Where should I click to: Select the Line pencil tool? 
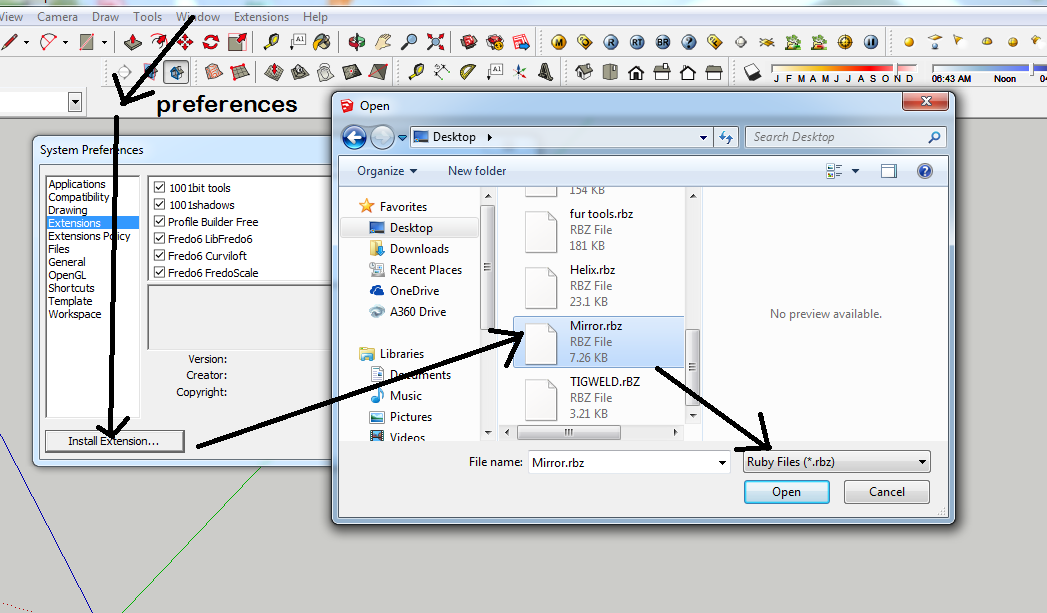point(9,43)
